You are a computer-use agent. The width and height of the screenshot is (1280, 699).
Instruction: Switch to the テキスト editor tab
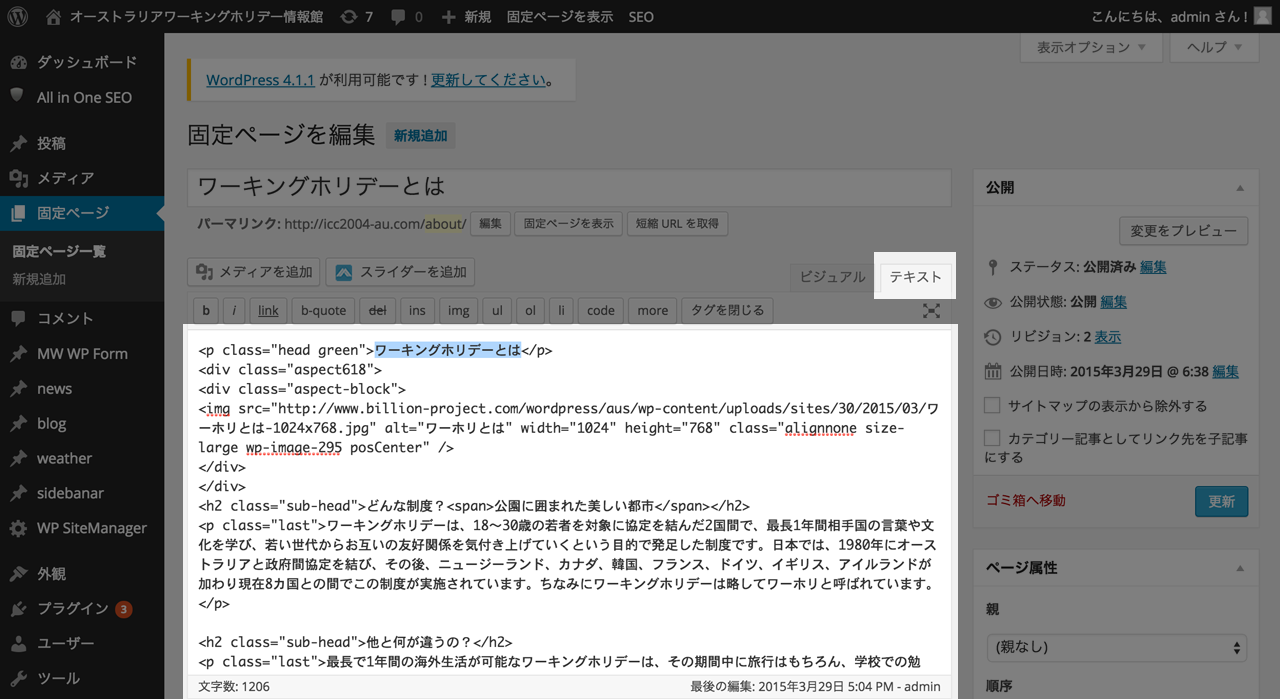point(916,277)
